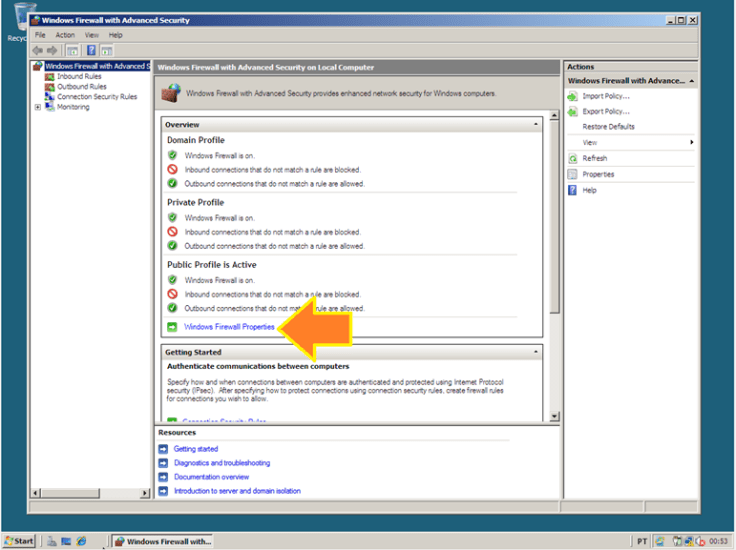Expand the Monitoring tree node
Viewport: 736px width, 550px height.
click(38, 107)
